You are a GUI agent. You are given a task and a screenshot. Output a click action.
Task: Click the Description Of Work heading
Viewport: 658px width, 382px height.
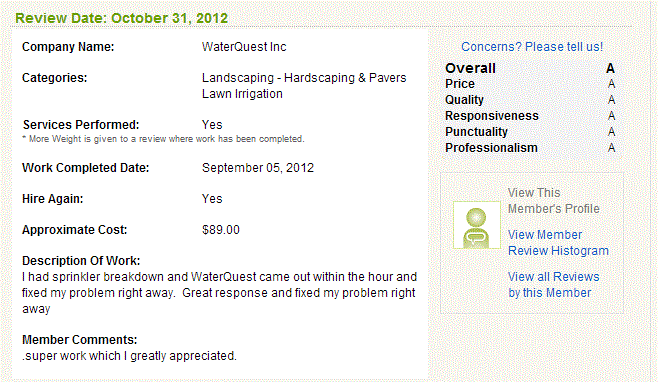pos(81,261)
